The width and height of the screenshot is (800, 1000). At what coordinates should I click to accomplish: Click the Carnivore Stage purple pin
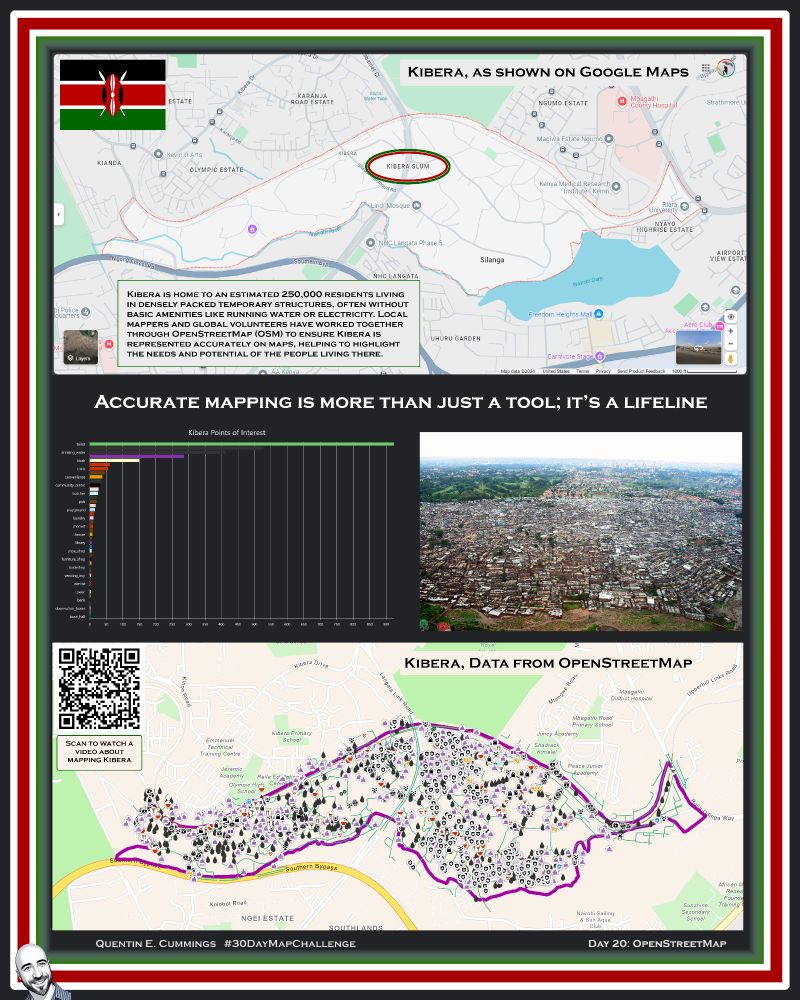[600, 357]
